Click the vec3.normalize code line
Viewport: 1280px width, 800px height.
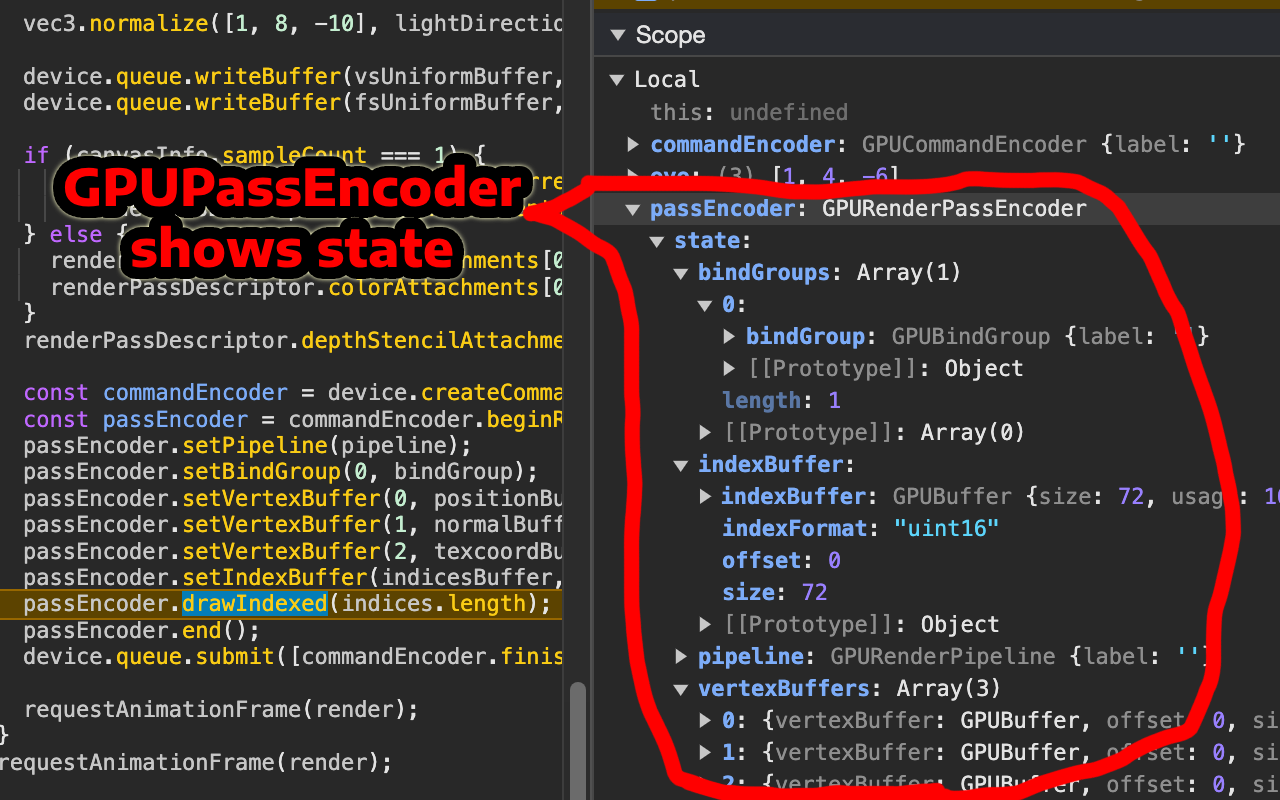293,23
